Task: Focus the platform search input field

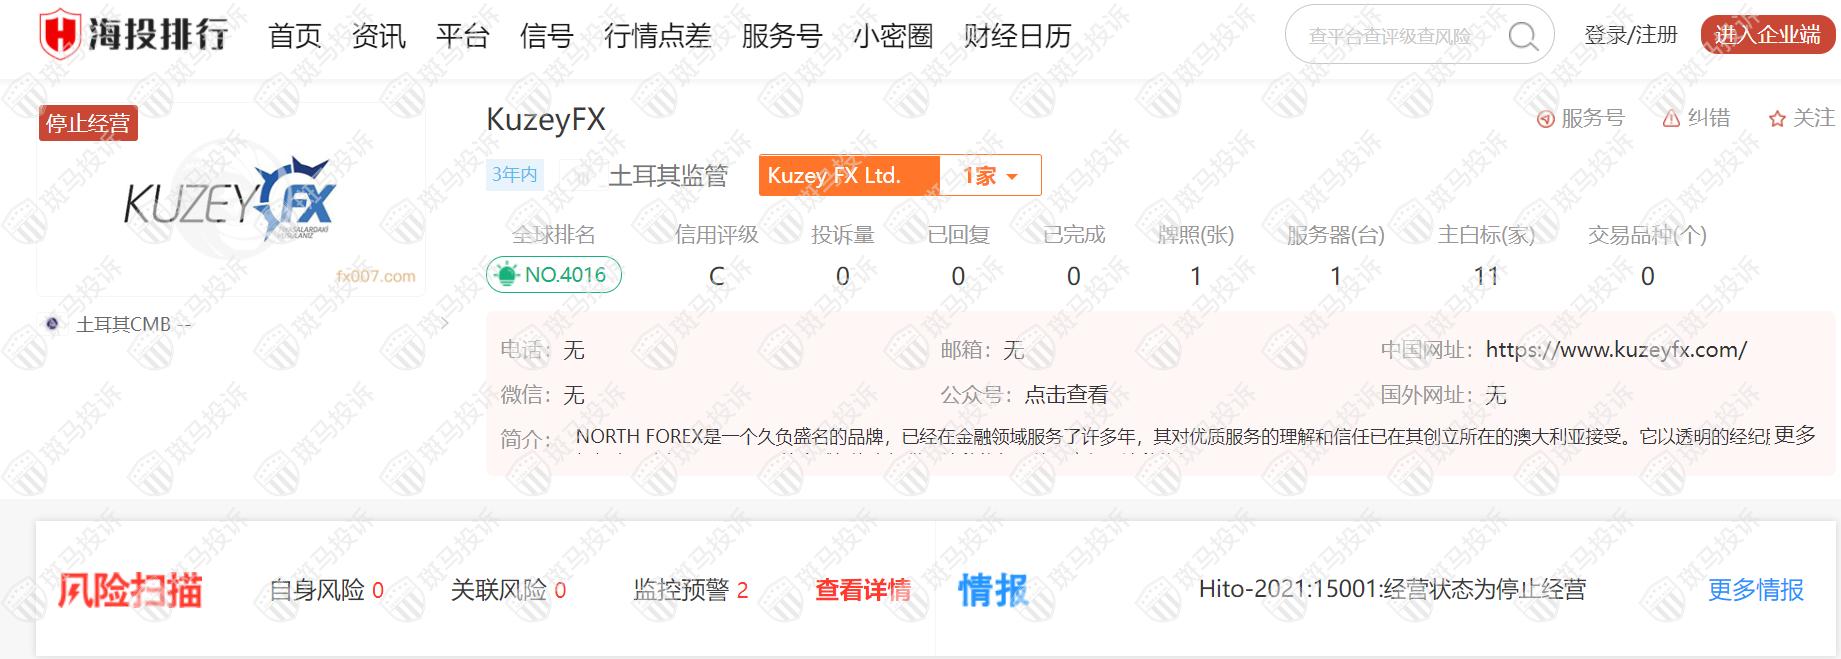Action: click(1390, 36)
